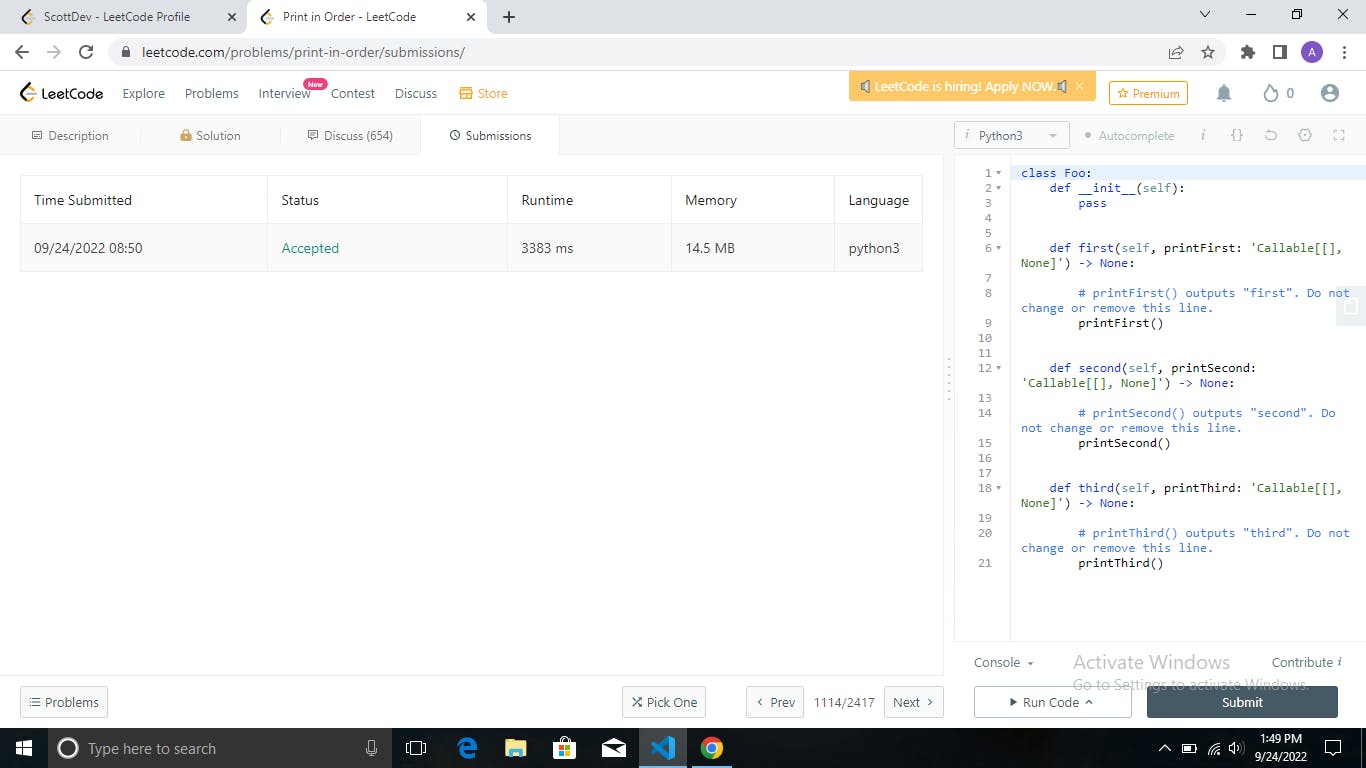Open Contest in the top navigation

coord(353,93)
